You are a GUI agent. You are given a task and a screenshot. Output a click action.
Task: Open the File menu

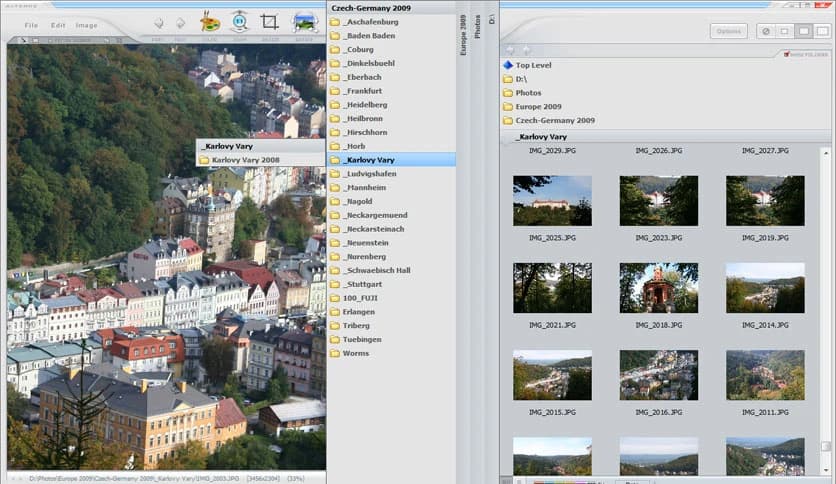click(x=31, y=25)
